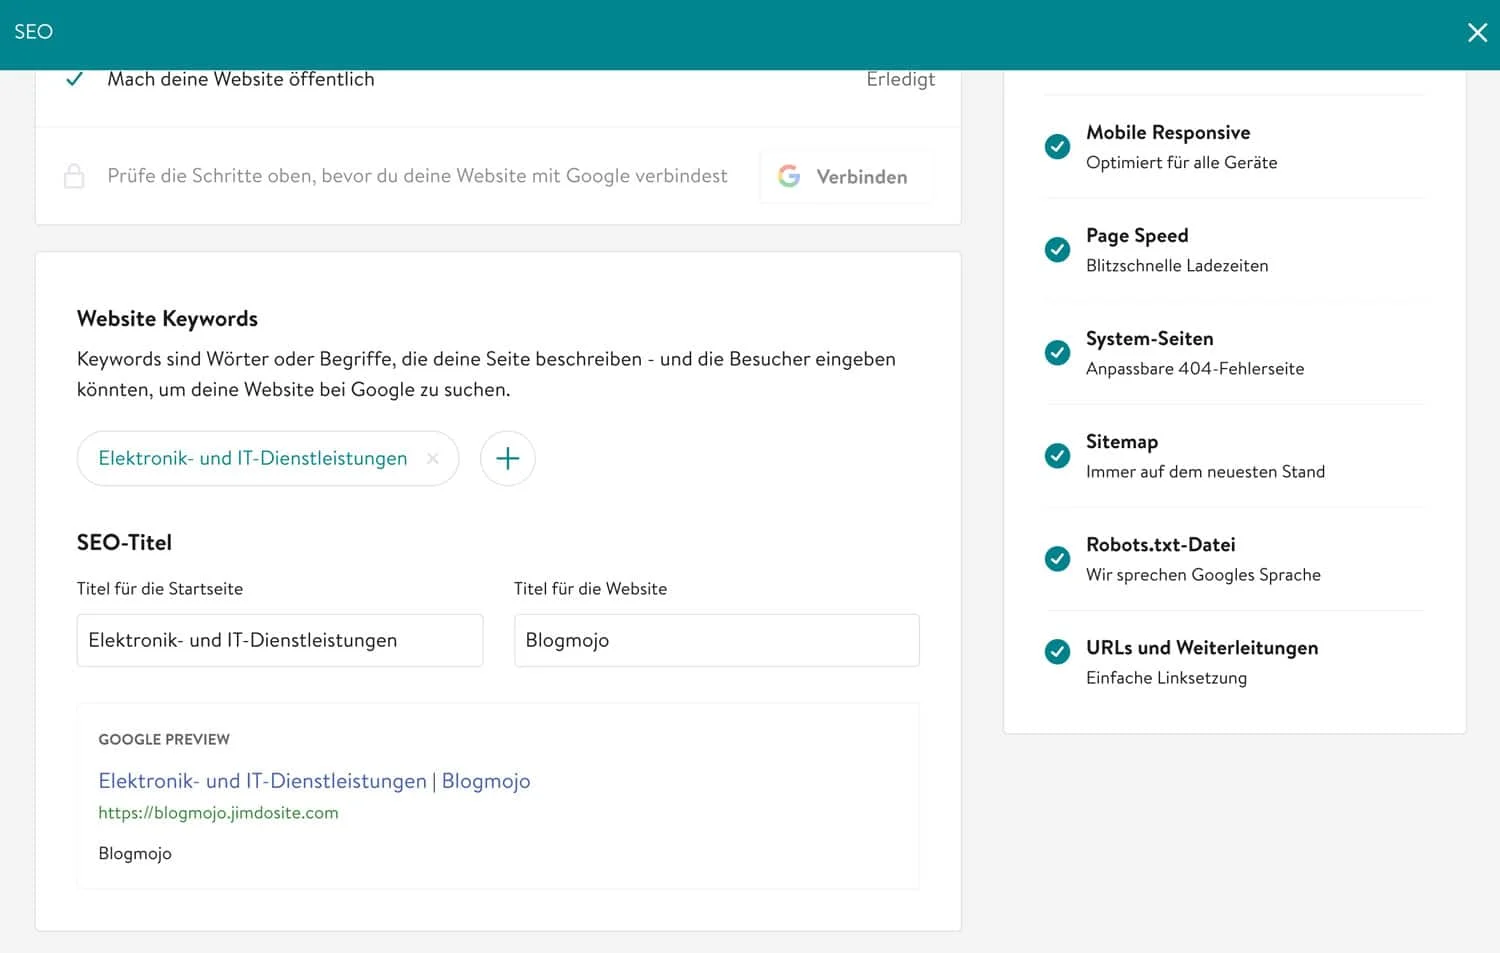Open the Google Preview section heading
Viewport: 1500px width, 953px height.
164,739
